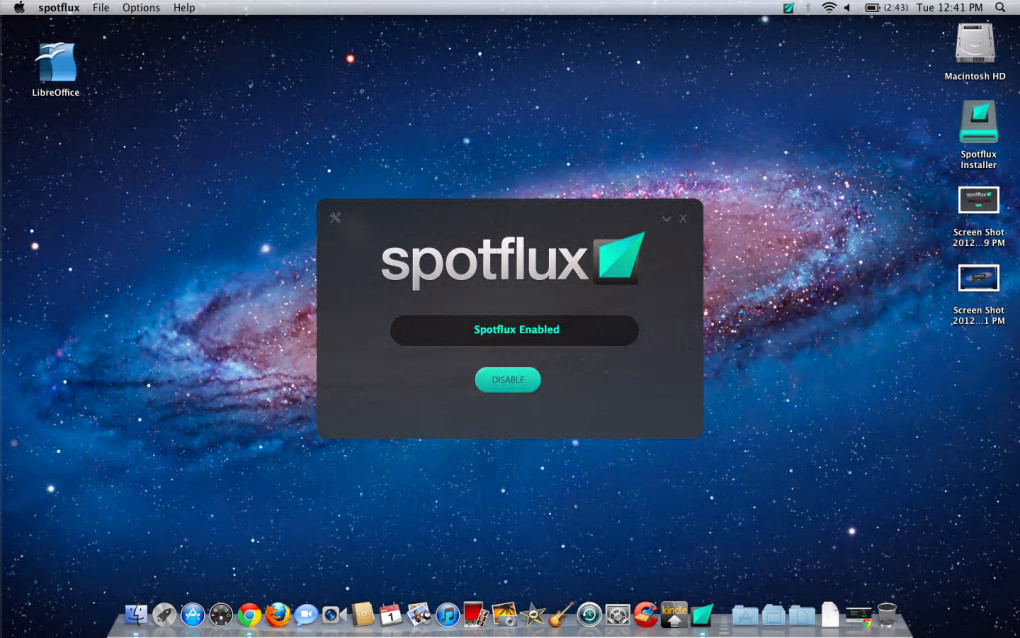Launch Firefox from dock
This screenshot has width=1020, height=638.
[278, 615]
